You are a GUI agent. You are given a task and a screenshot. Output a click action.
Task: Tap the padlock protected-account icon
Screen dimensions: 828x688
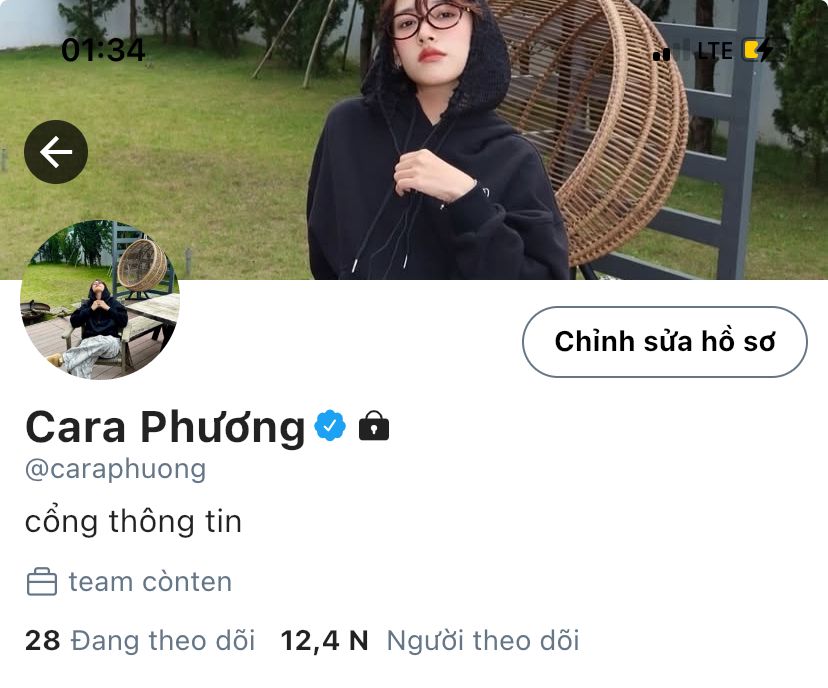[x=374, y=426]
